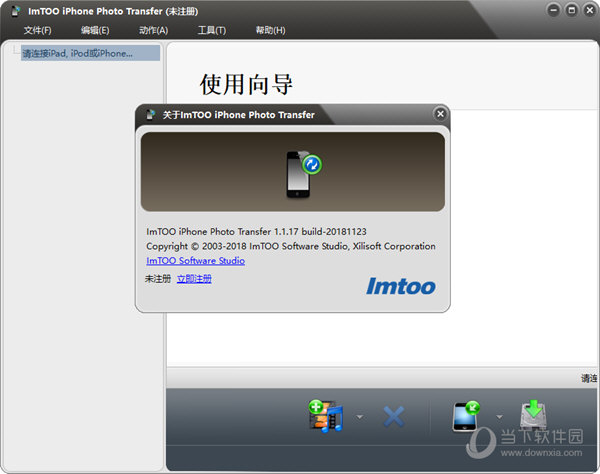Screen dimensions: 600x474
Task: Open the 文件(F) menu
Action: pos(38,30)
